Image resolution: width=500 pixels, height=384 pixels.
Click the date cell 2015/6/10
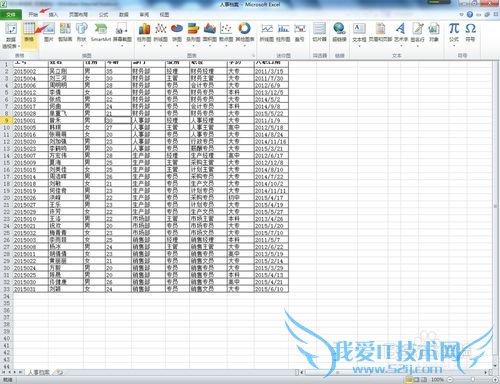coord(271,289)
